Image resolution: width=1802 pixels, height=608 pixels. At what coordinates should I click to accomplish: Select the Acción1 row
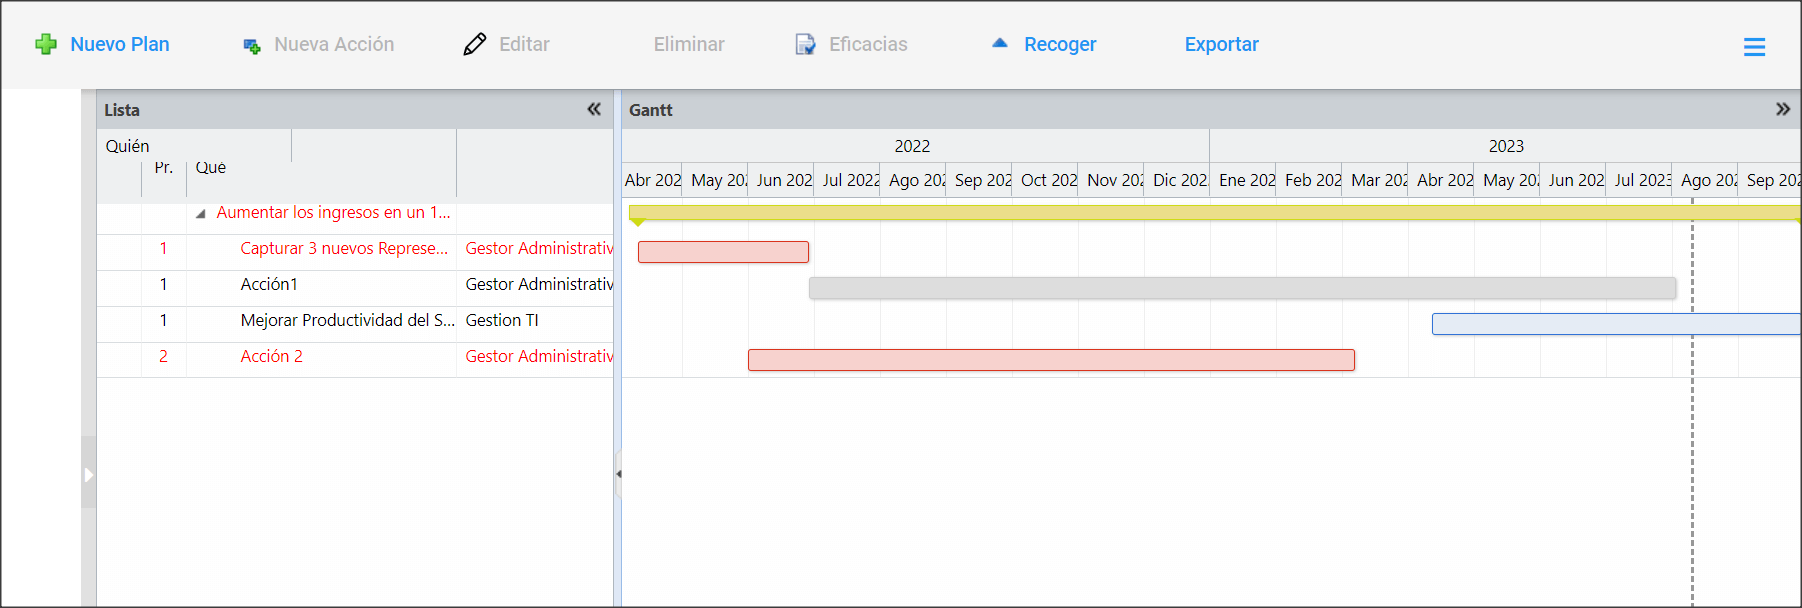(x=355, y=285)
